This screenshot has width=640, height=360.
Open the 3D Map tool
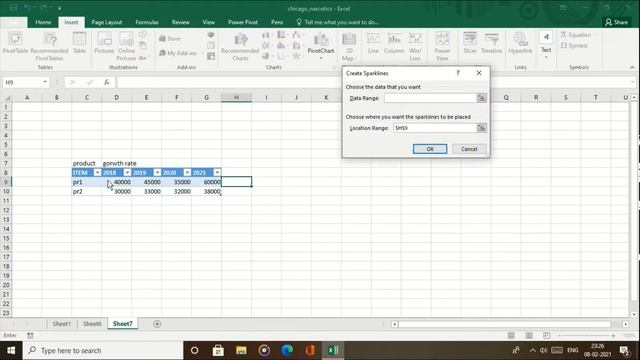coord(349,47)
